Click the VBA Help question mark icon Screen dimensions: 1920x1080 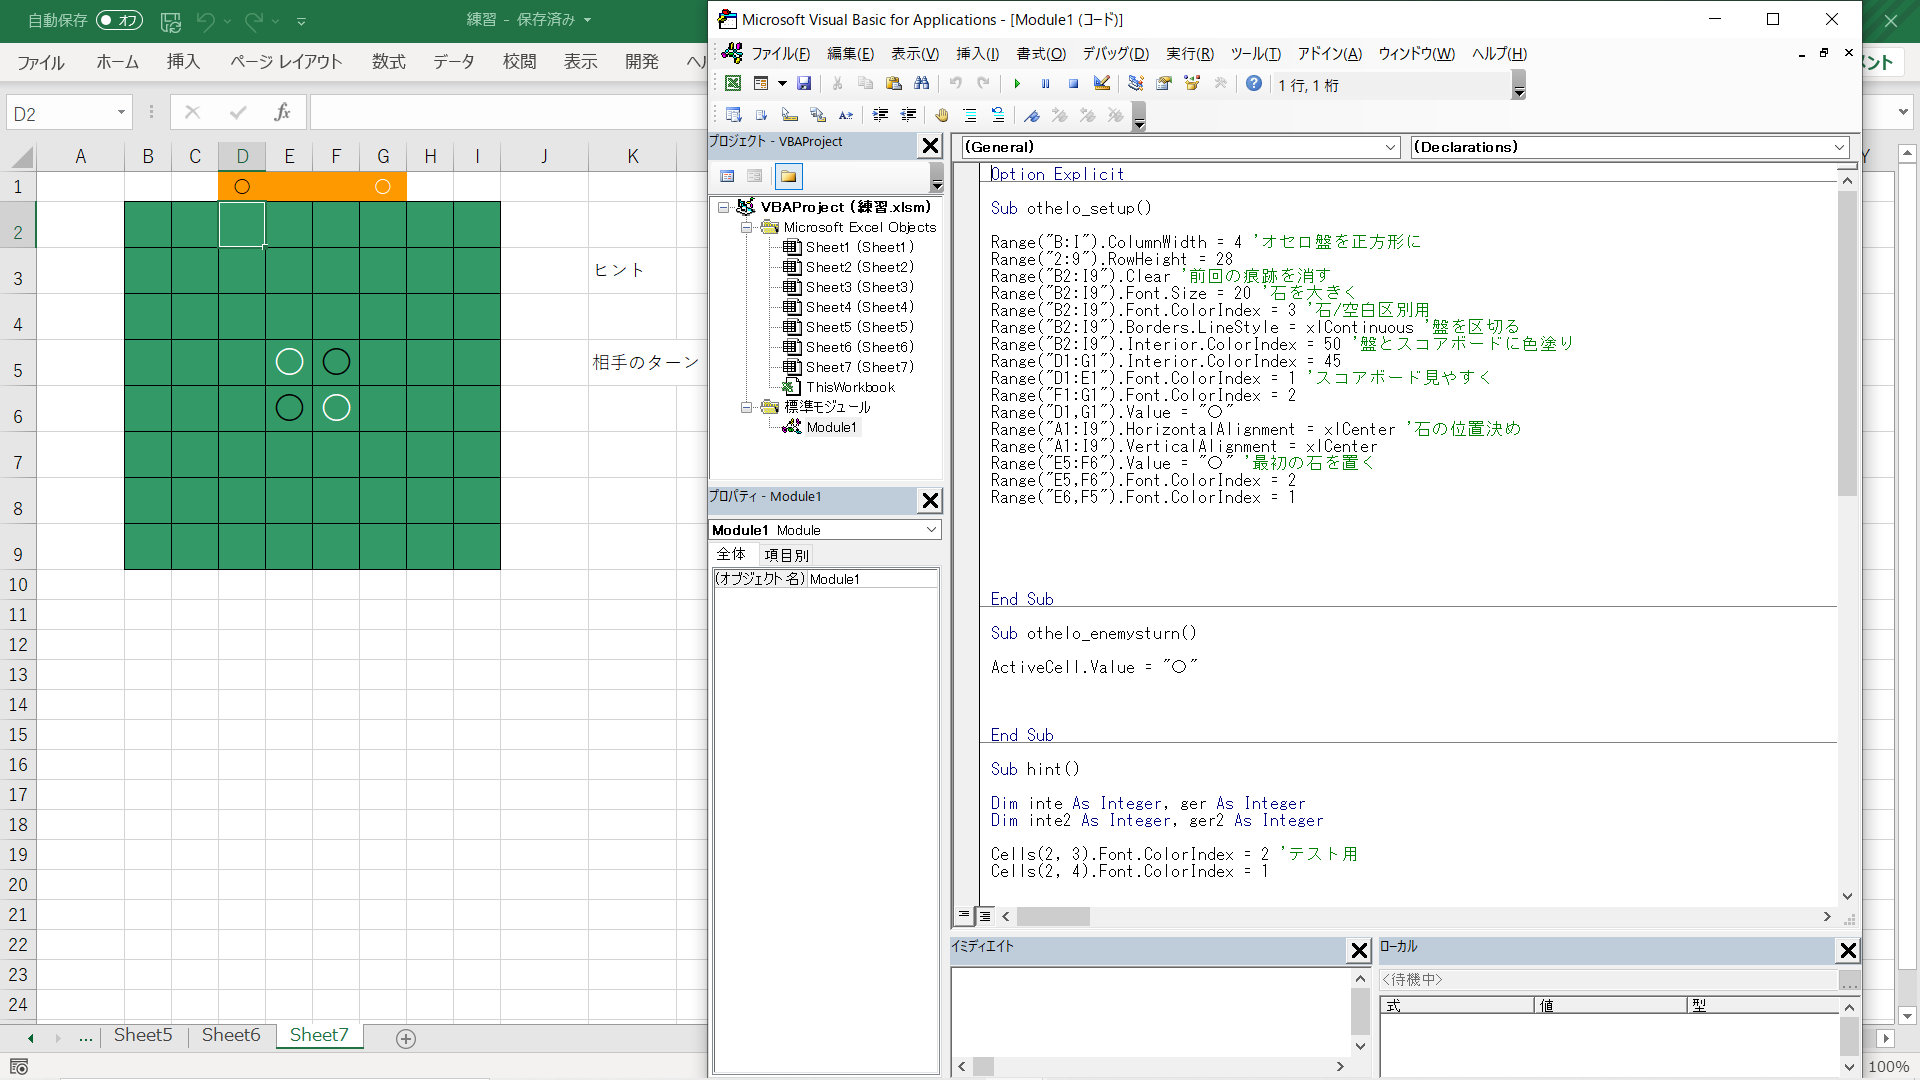pyautogui.click(x=1254, y=85)
